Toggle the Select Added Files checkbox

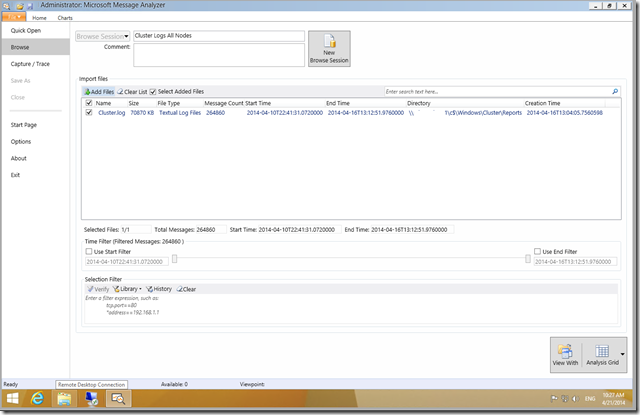pos(153,92)
